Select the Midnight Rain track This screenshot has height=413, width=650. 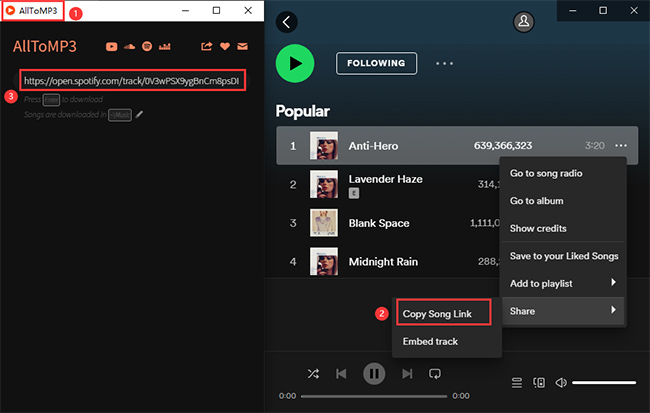[x=383, y=262]
